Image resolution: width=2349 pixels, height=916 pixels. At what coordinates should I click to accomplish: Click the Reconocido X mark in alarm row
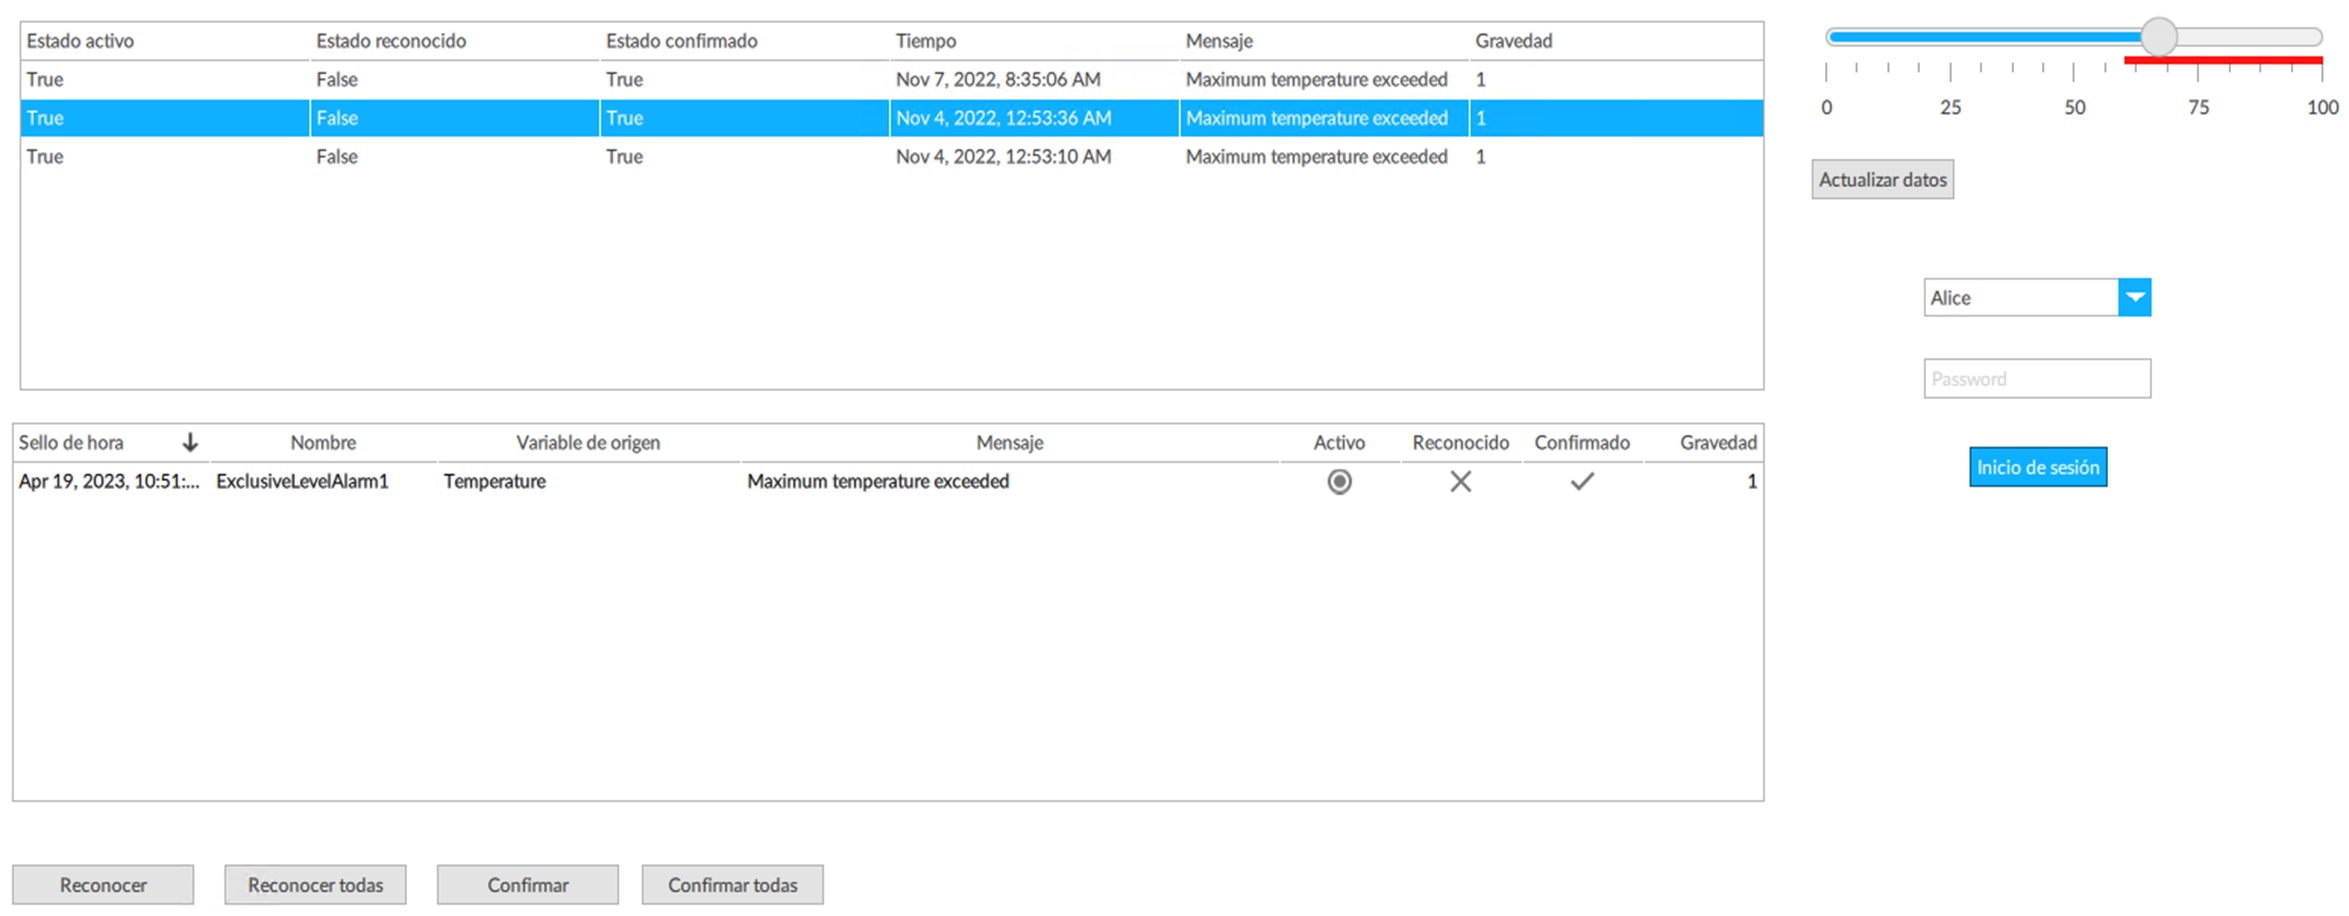tap(1460, 482)
